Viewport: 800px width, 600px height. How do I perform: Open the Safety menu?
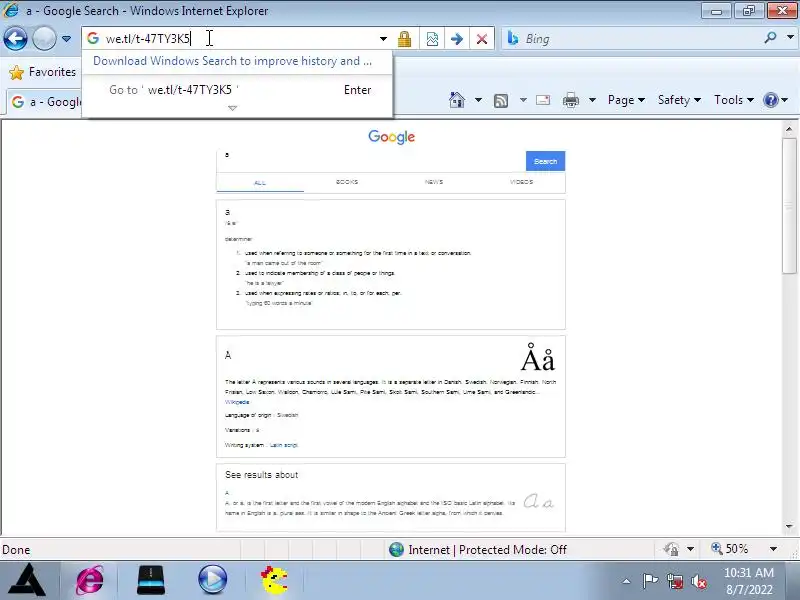679,100
